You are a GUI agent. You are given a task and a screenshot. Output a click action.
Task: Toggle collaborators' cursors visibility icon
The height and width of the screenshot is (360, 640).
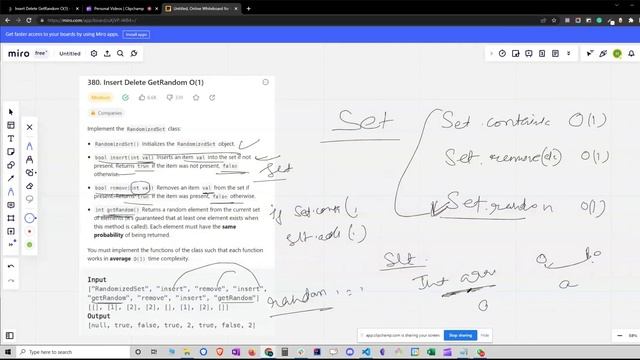coord(590,53)
